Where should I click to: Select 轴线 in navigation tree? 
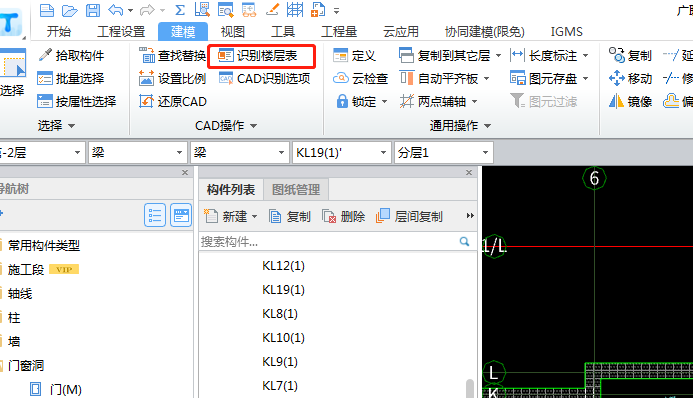point(19,293)
